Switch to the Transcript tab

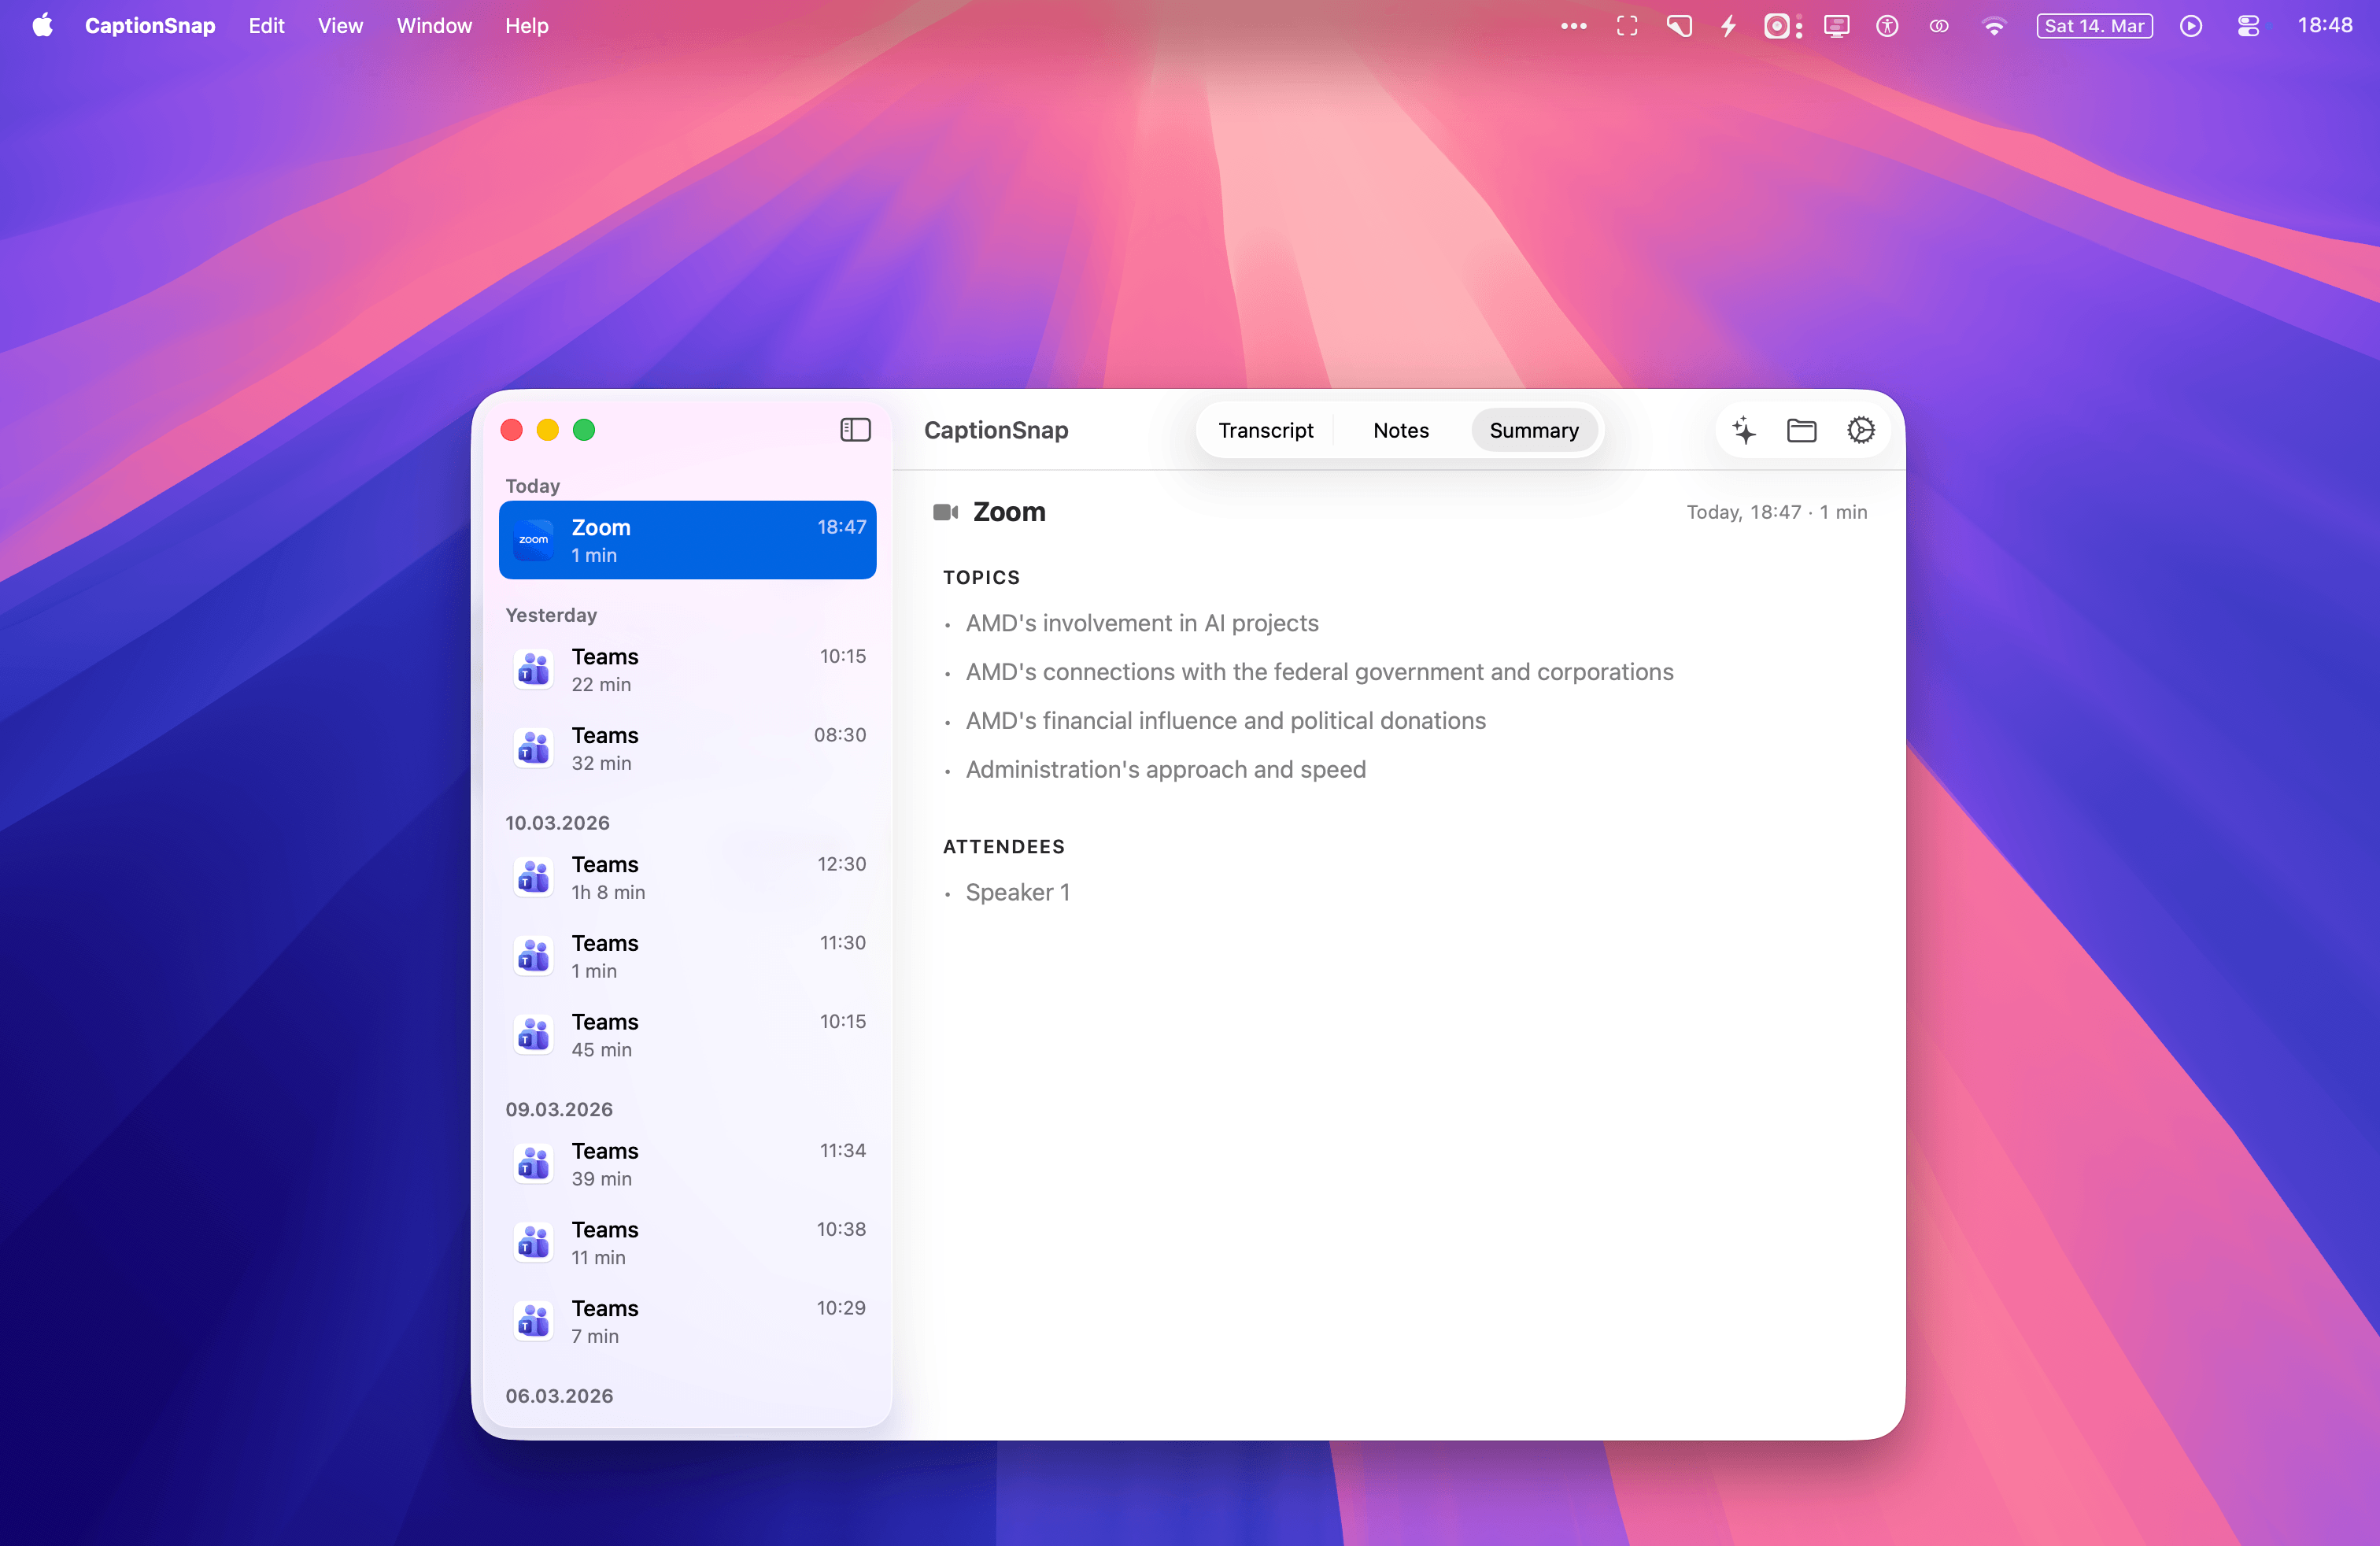click(x=1265, y=431)
